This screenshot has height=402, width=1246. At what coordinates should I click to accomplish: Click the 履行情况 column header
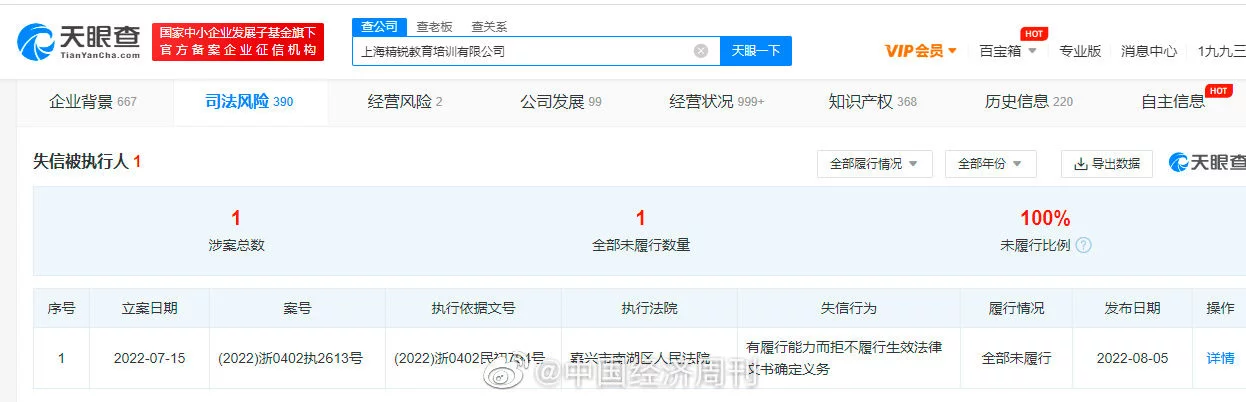point(1017,308)
